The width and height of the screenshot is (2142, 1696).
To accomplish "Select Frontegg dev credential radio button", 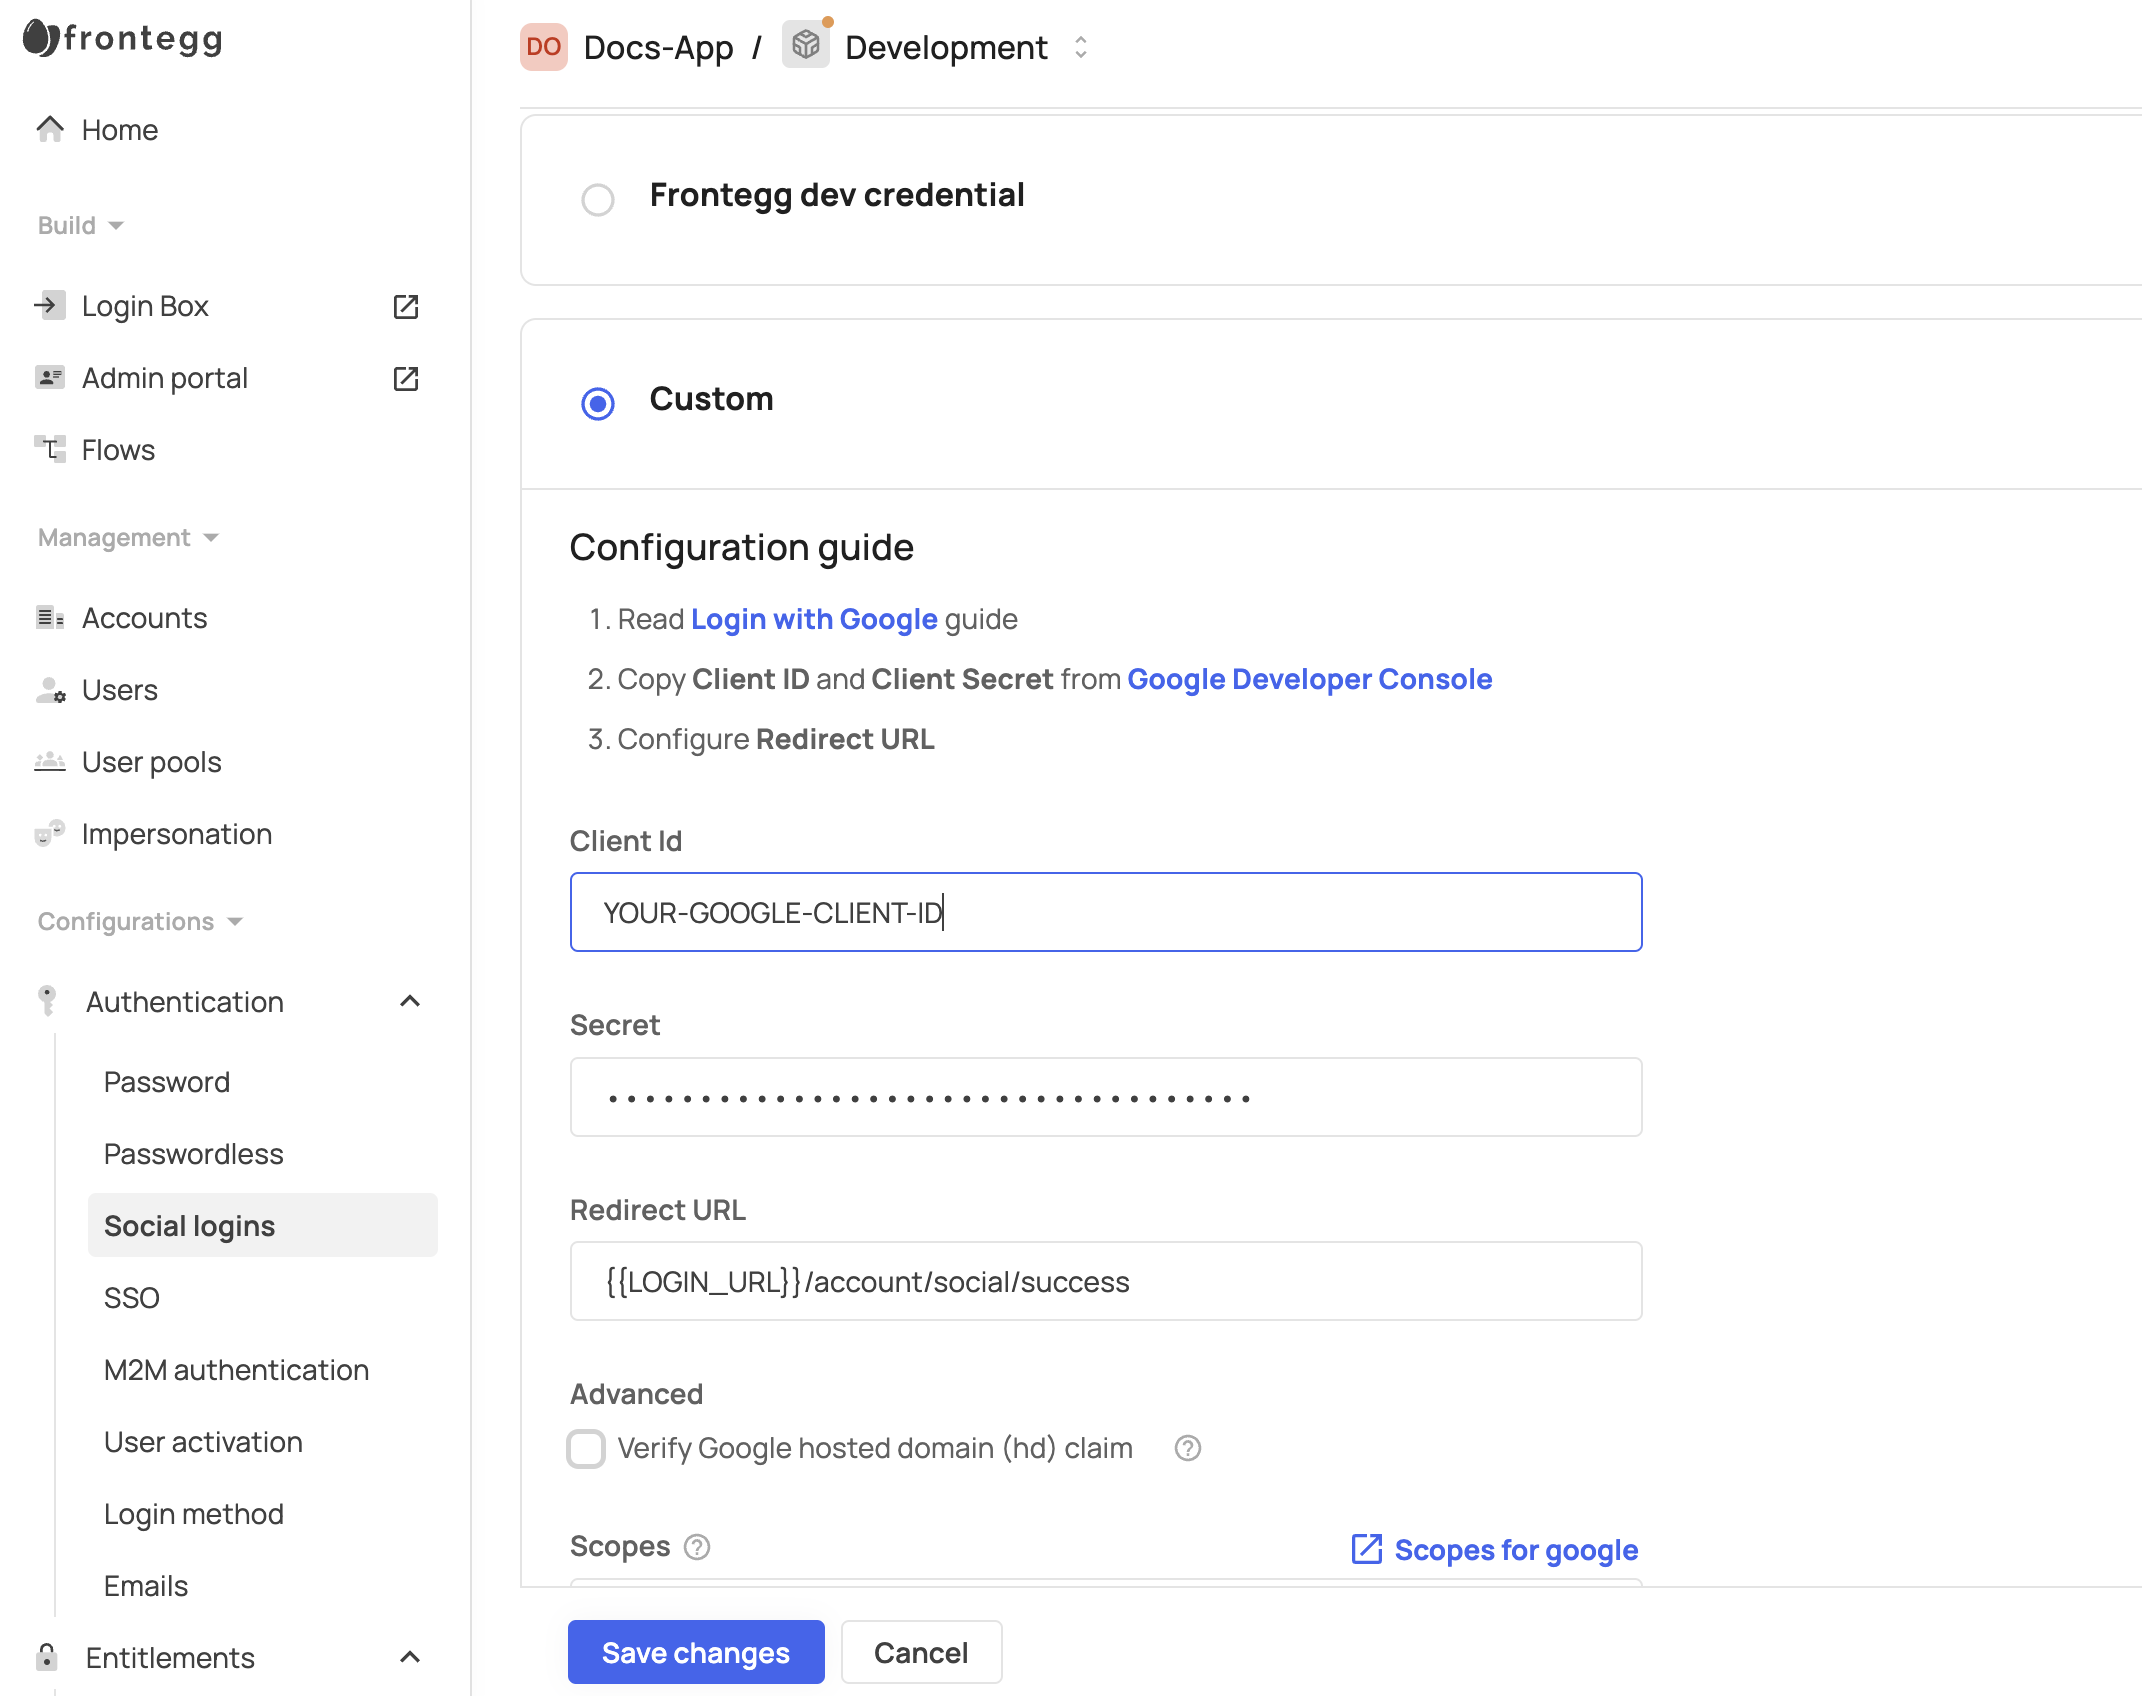I will click(598, 199).
